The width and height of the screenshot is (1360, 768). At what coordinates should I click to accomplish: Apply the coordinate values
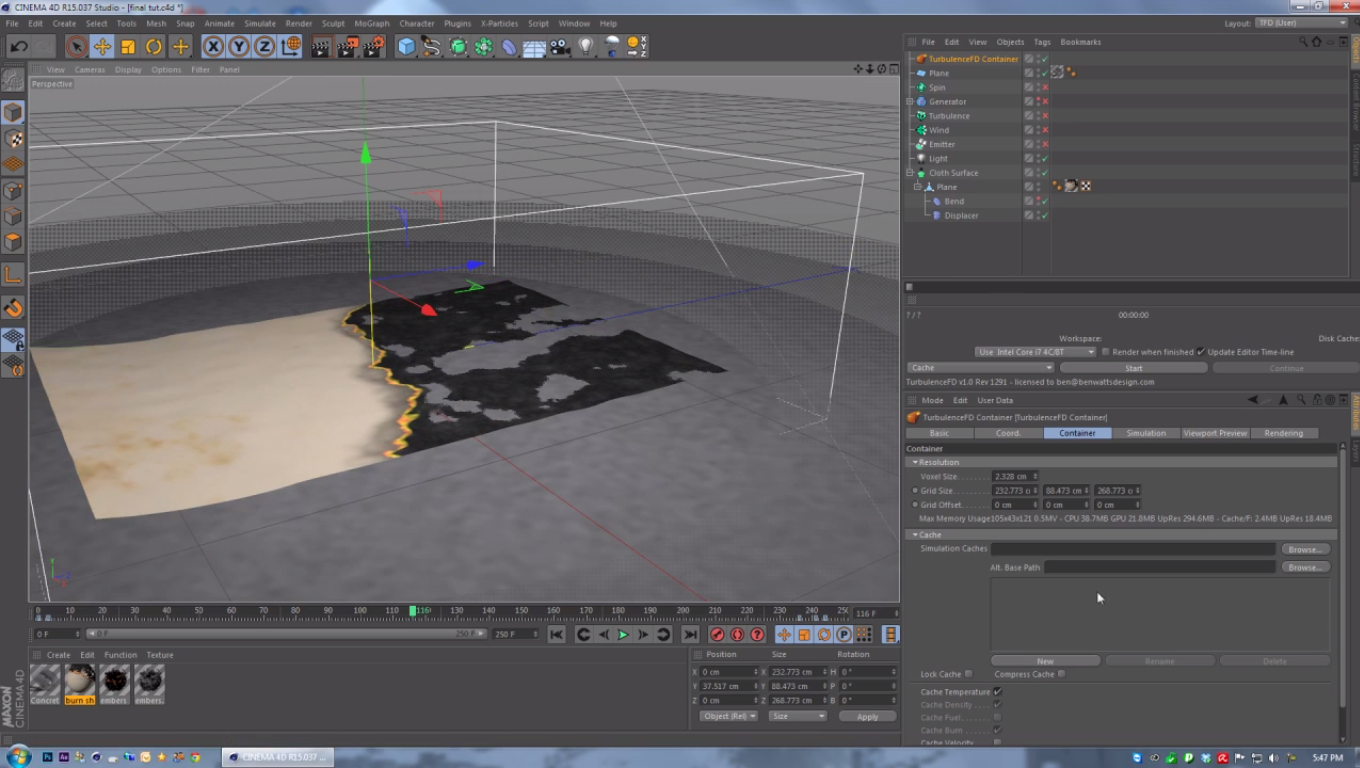tap(867, 716)
